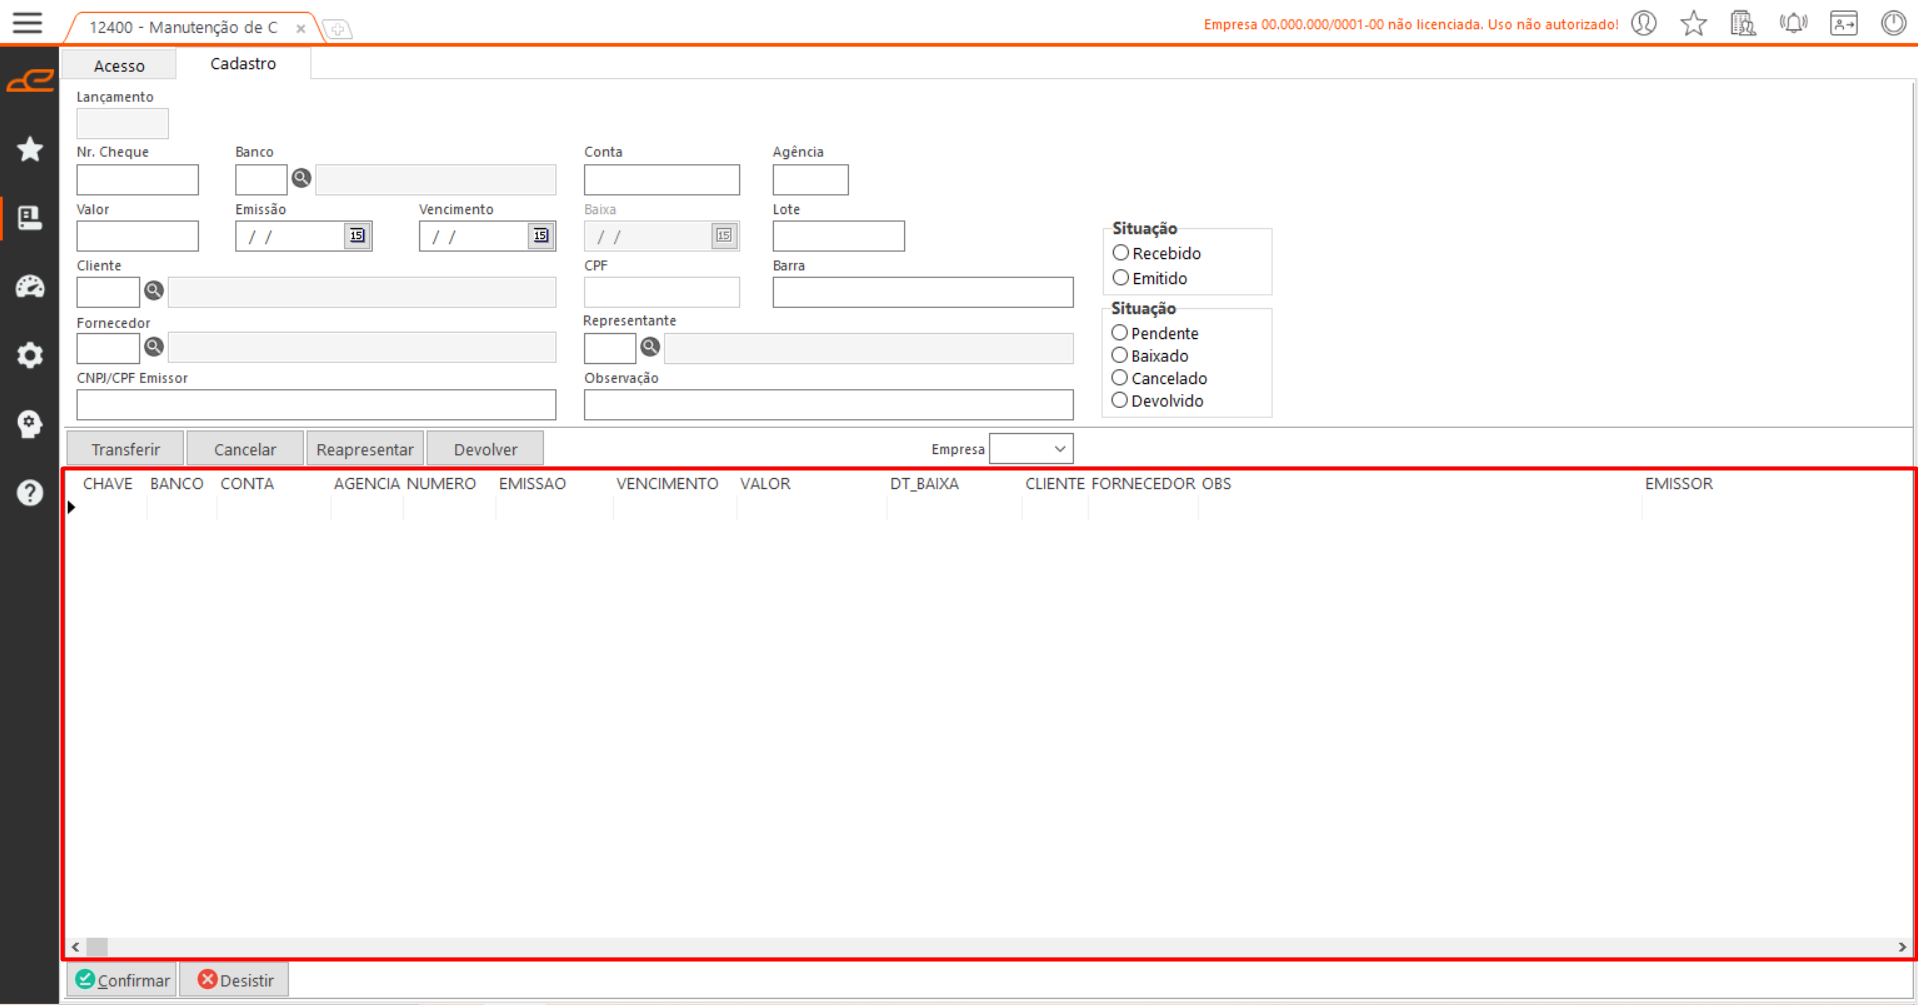This screenshot has height=1005, width=1918.
Task: Open the hamburger menu icon
Action: 27,23
